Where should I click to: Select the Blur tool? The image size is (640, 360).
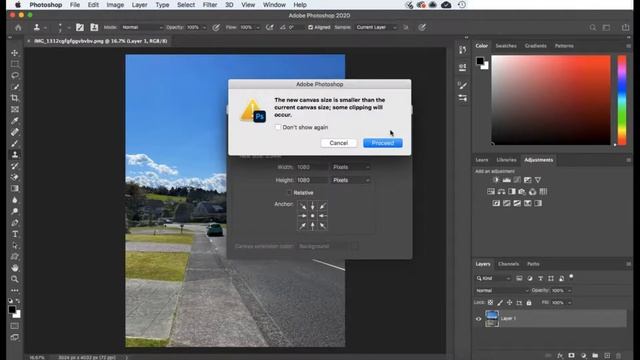[15, 200]
